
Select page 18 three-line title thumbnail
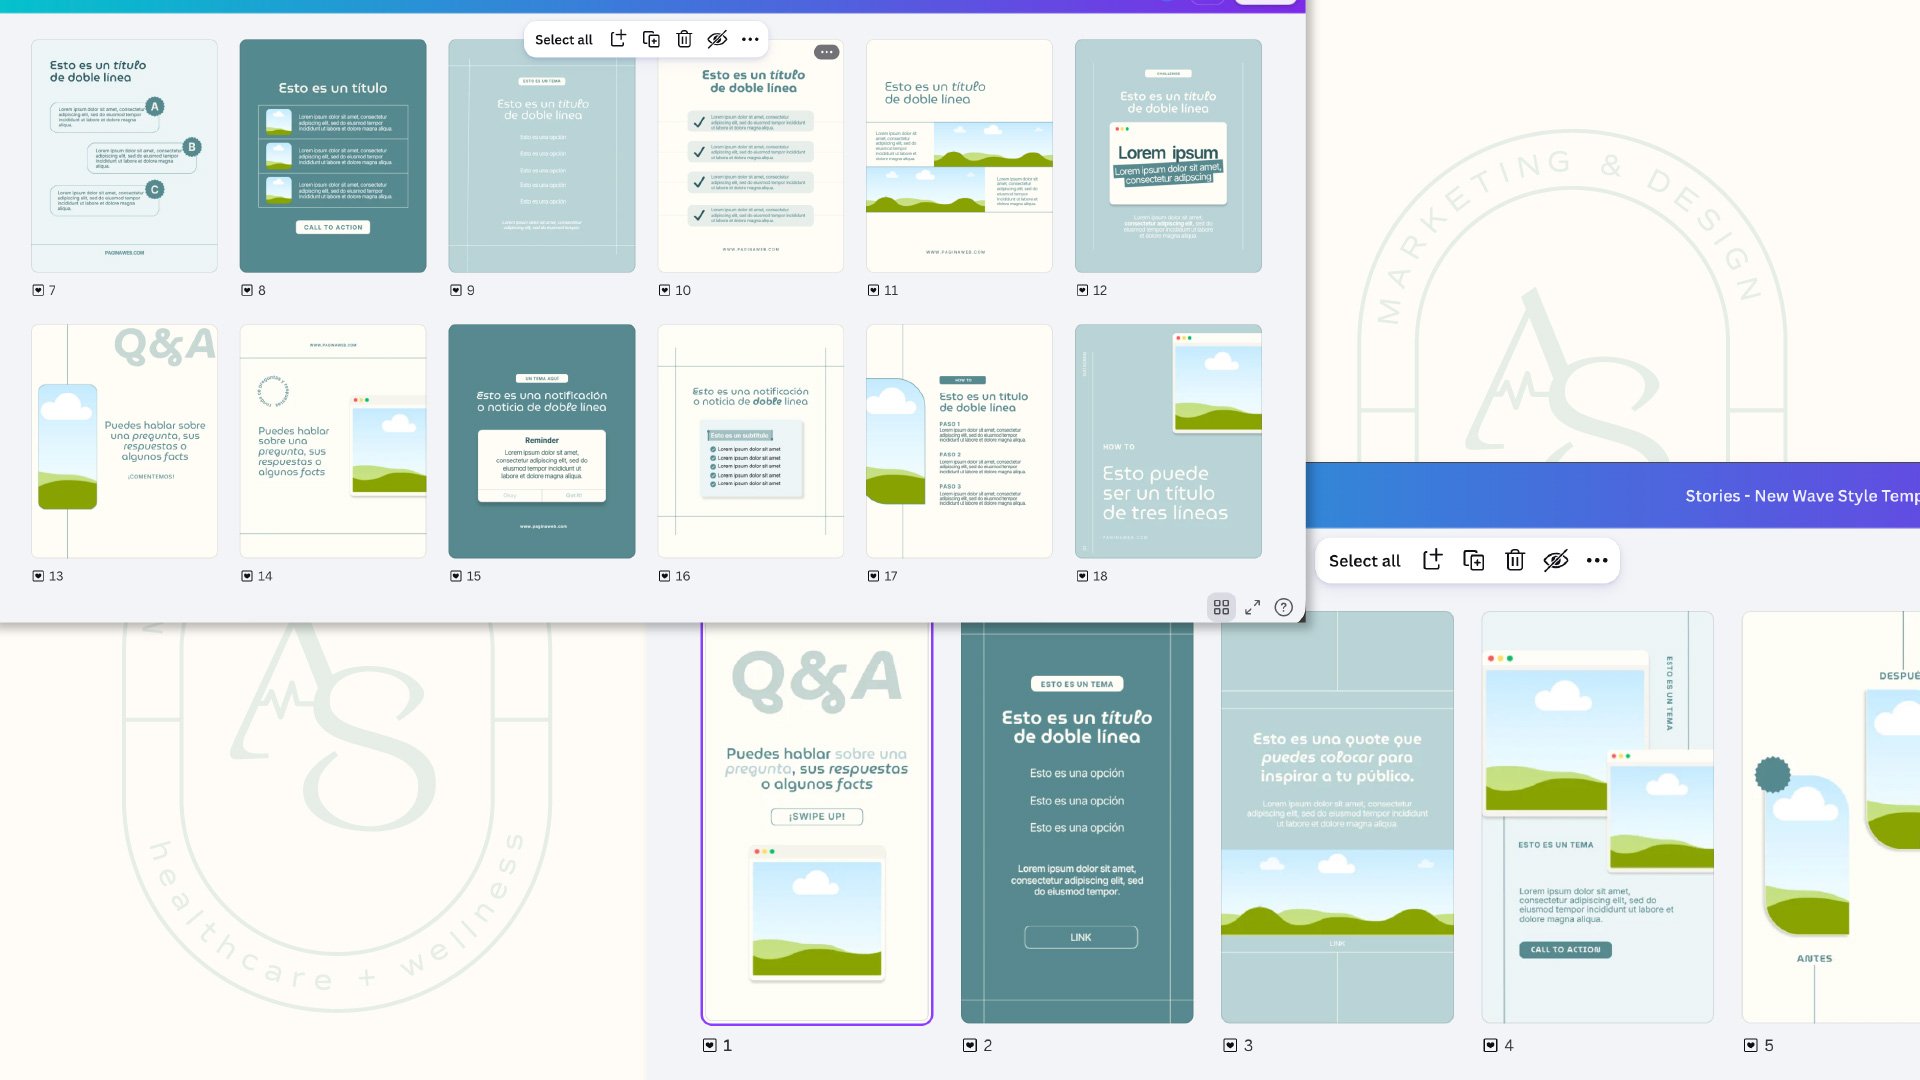(x=1168, y=441)
